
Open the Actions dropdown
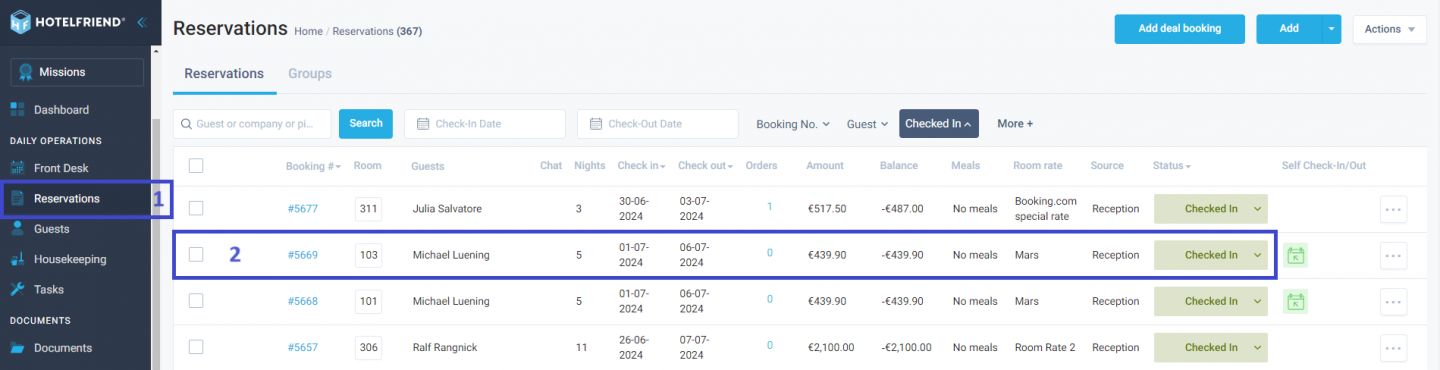point(1389,29)
